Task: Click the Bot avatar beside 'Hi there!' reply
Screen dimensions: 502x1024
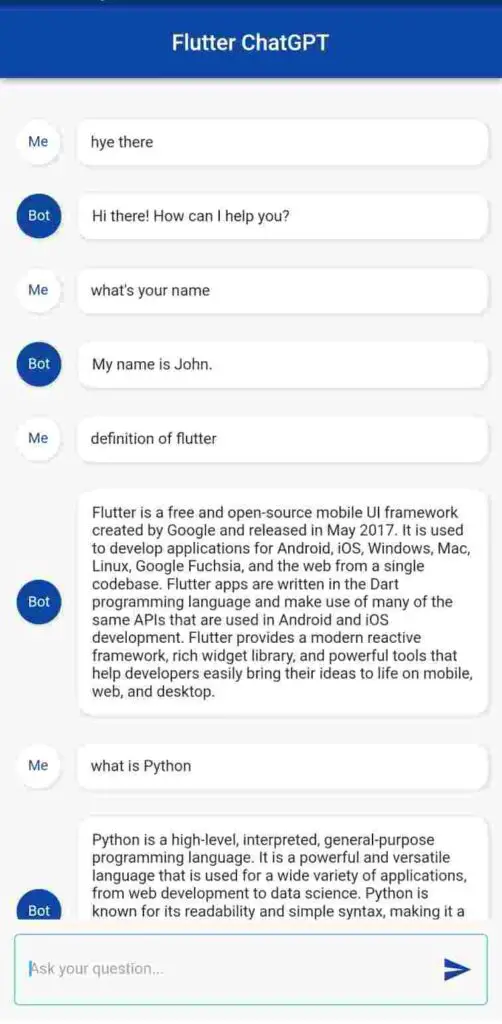Action: click(39, 216)
